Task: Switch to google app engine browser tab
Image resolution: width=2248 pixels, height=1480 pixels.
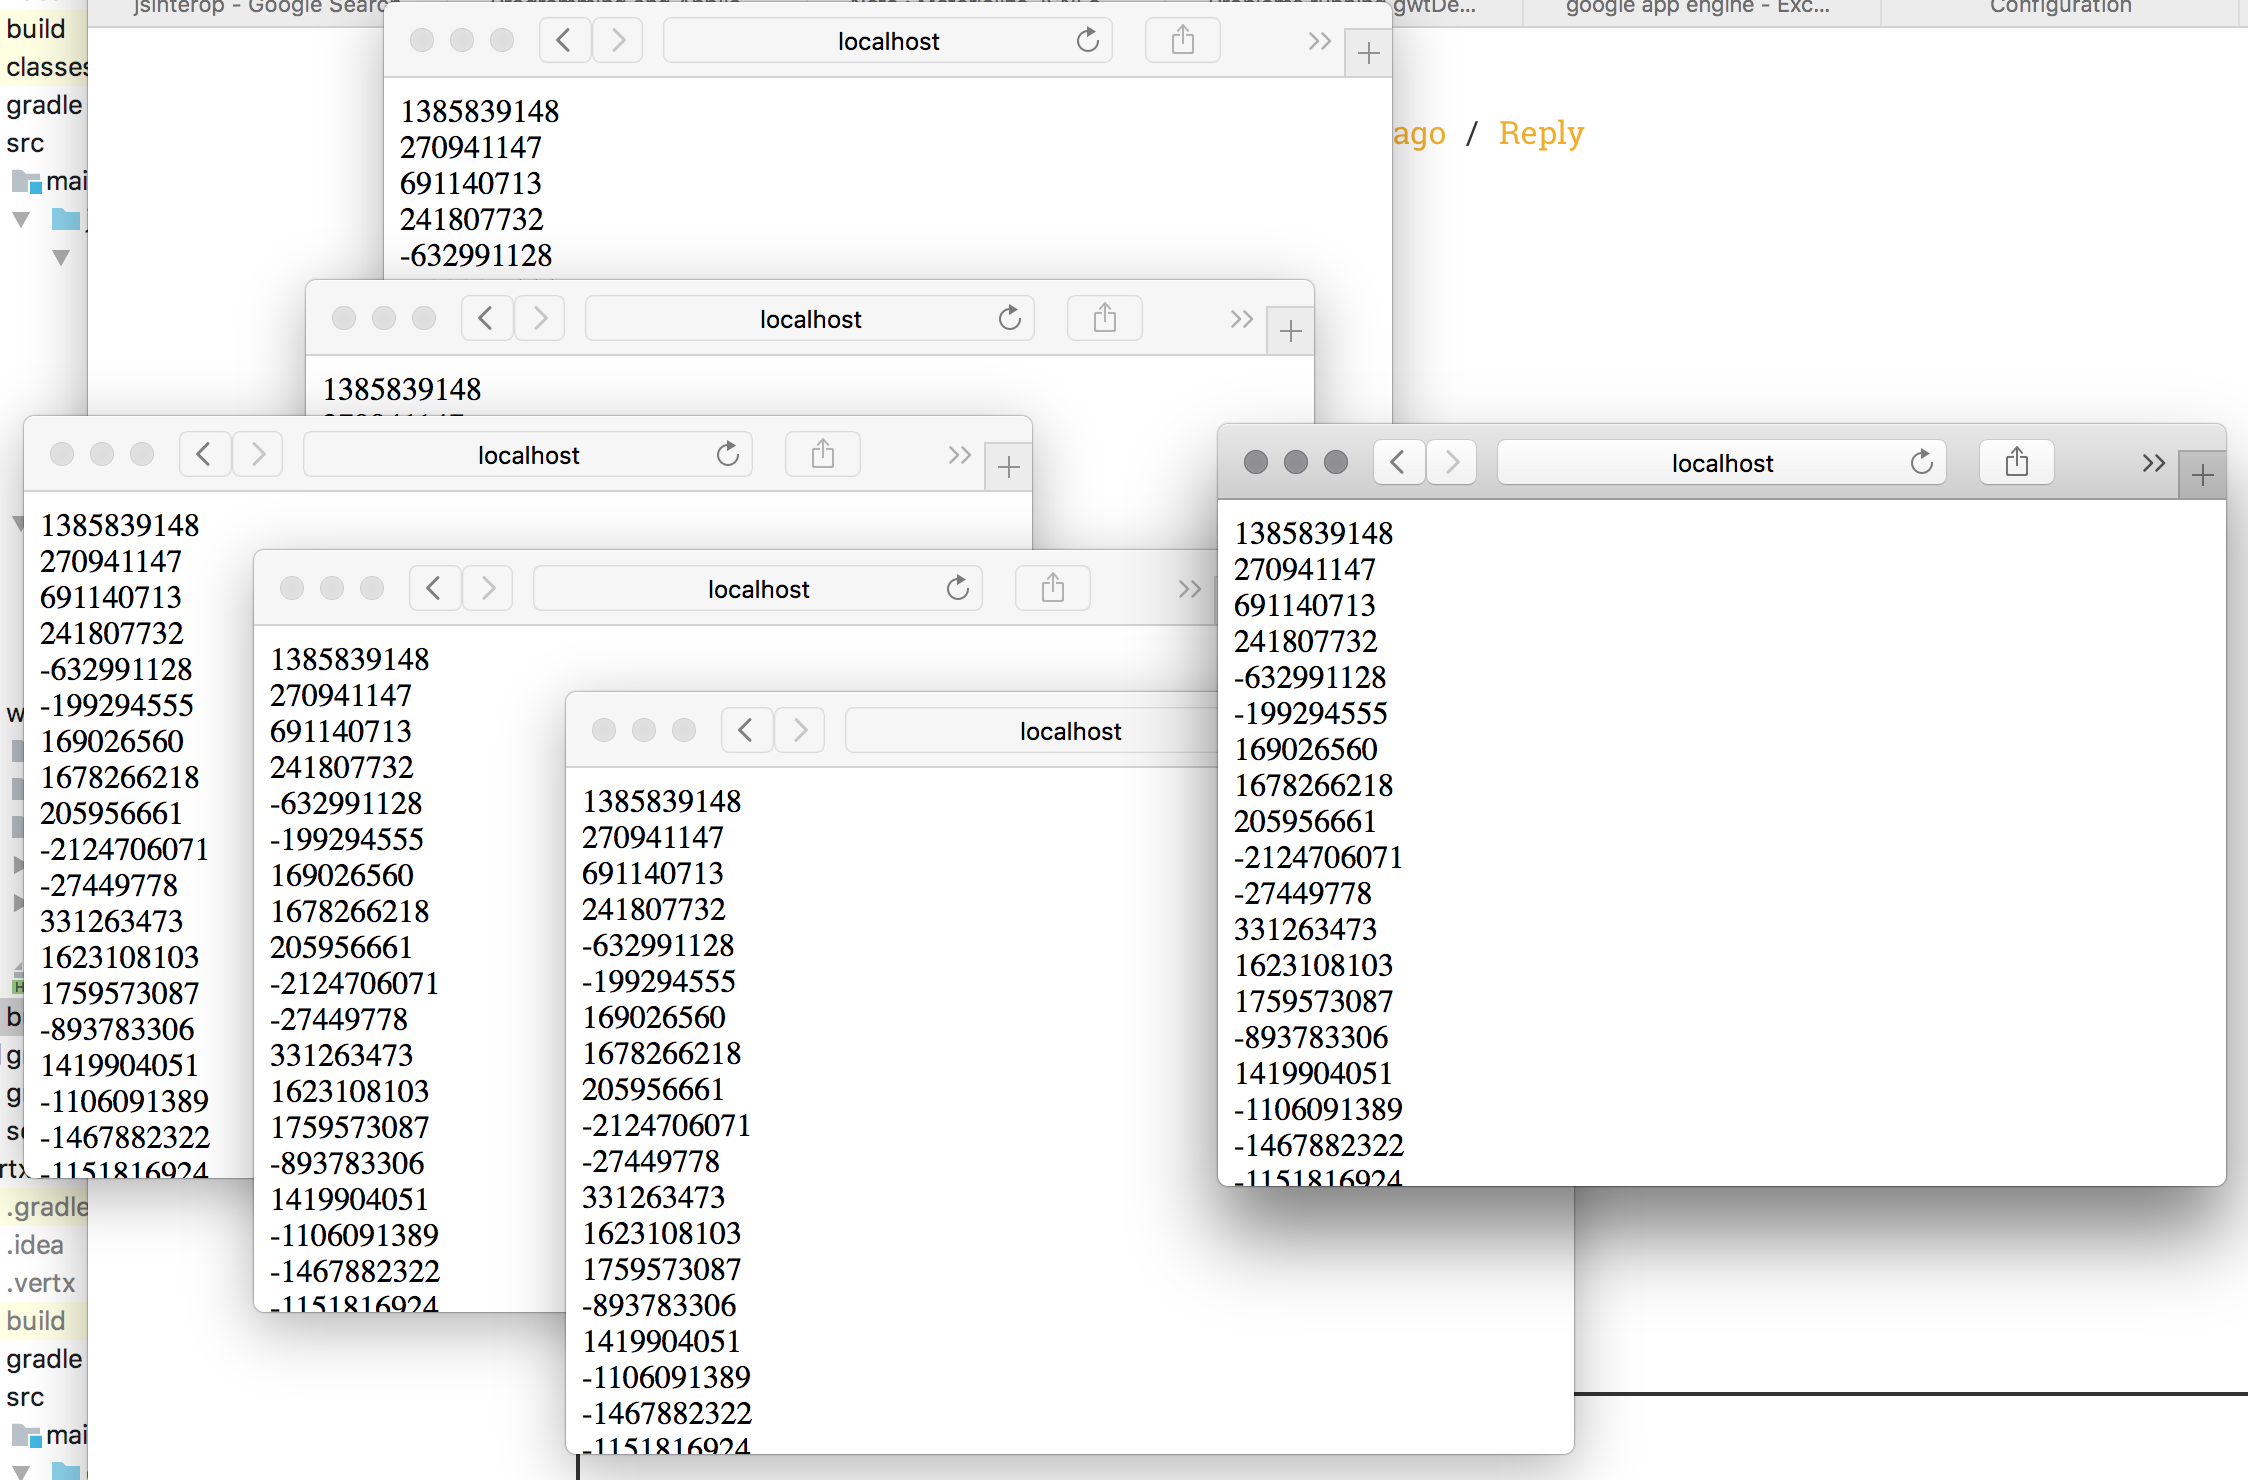Action: (x=1696, y=8)
